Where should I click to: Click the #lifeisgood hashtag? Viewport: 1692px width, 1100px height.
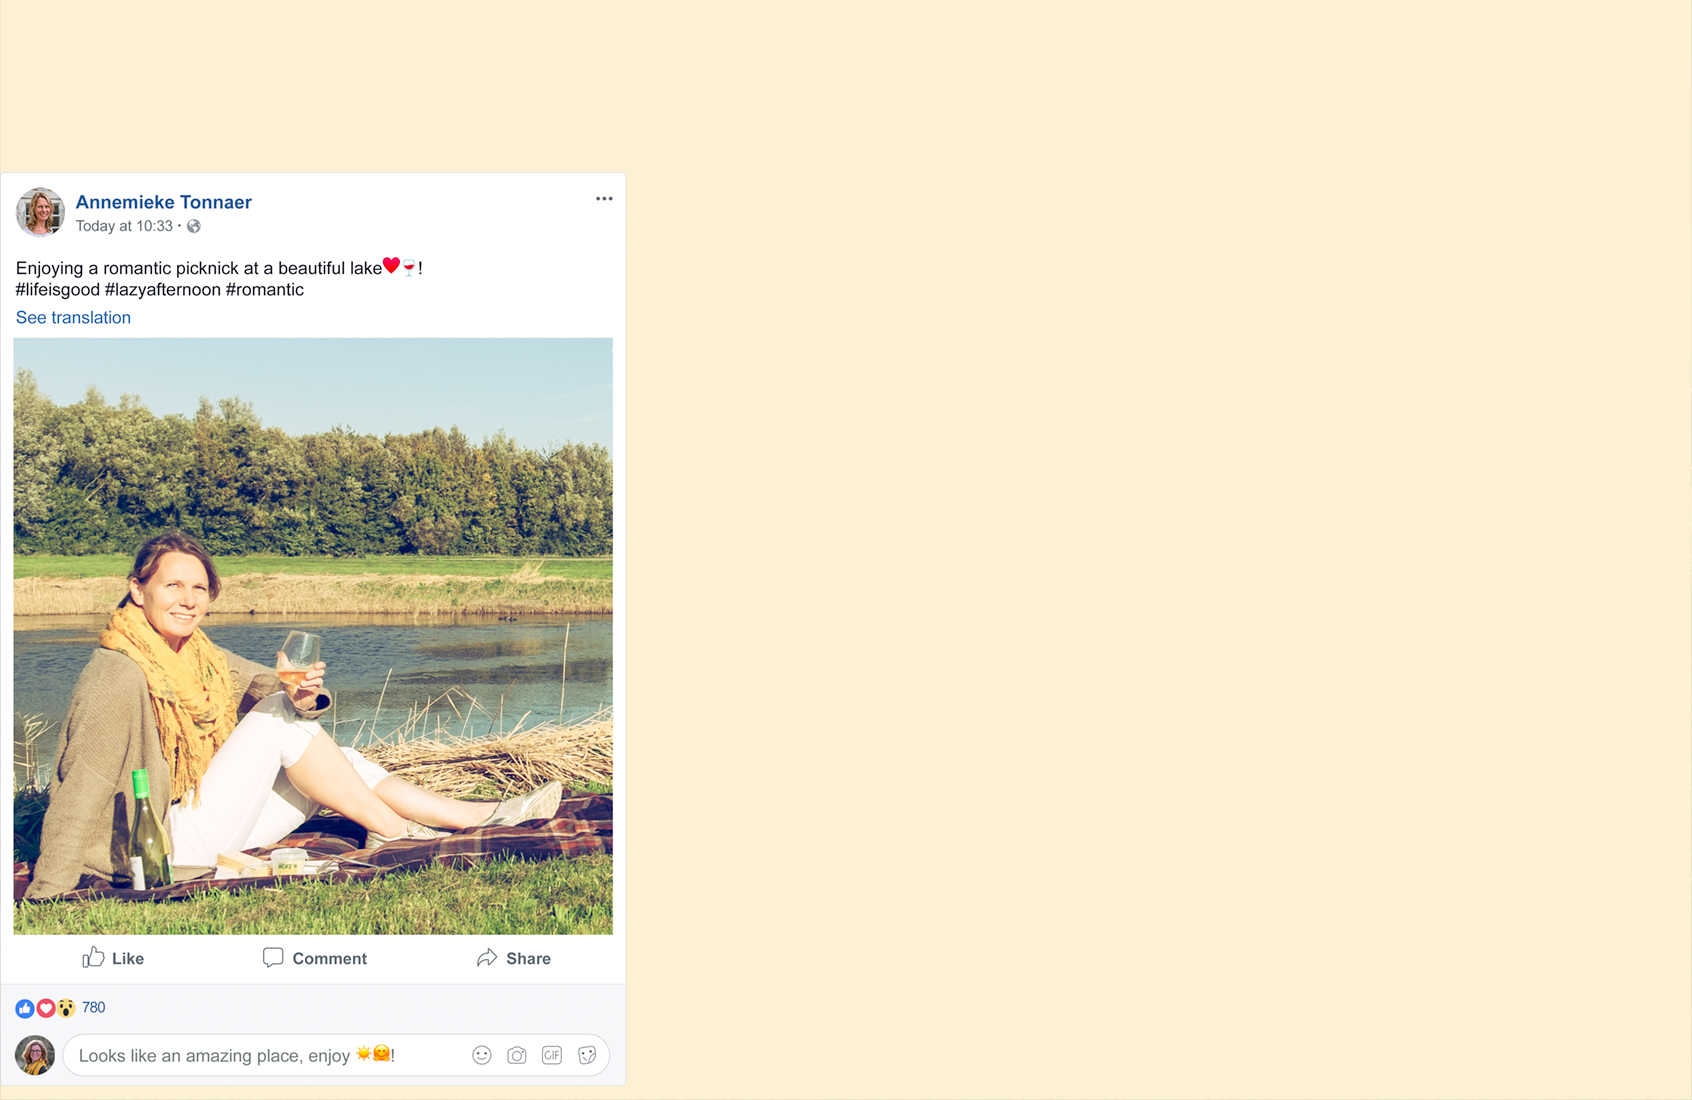click(58, 290)
